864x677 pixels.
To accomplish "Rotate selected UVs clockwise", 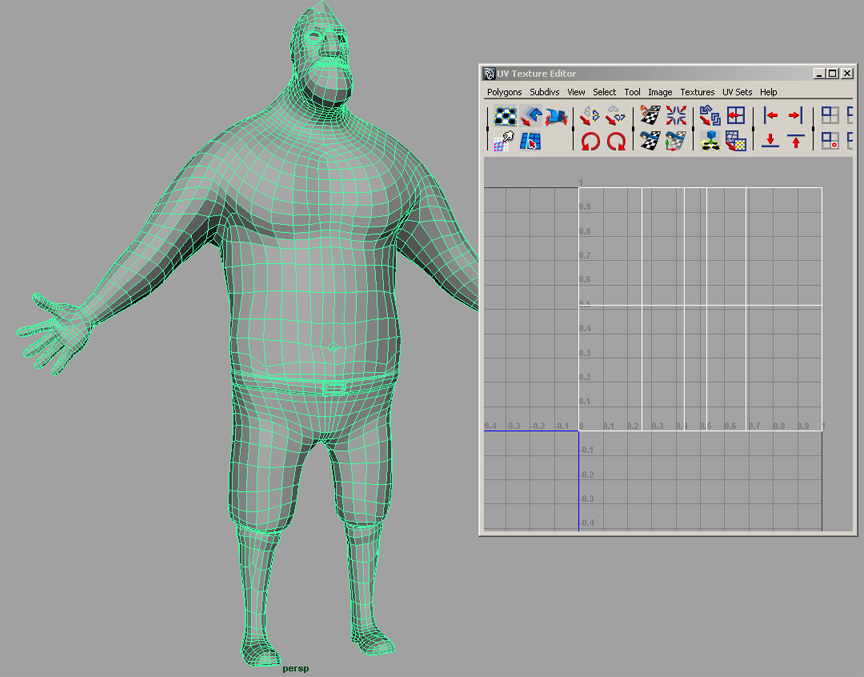I will point(615,141).
